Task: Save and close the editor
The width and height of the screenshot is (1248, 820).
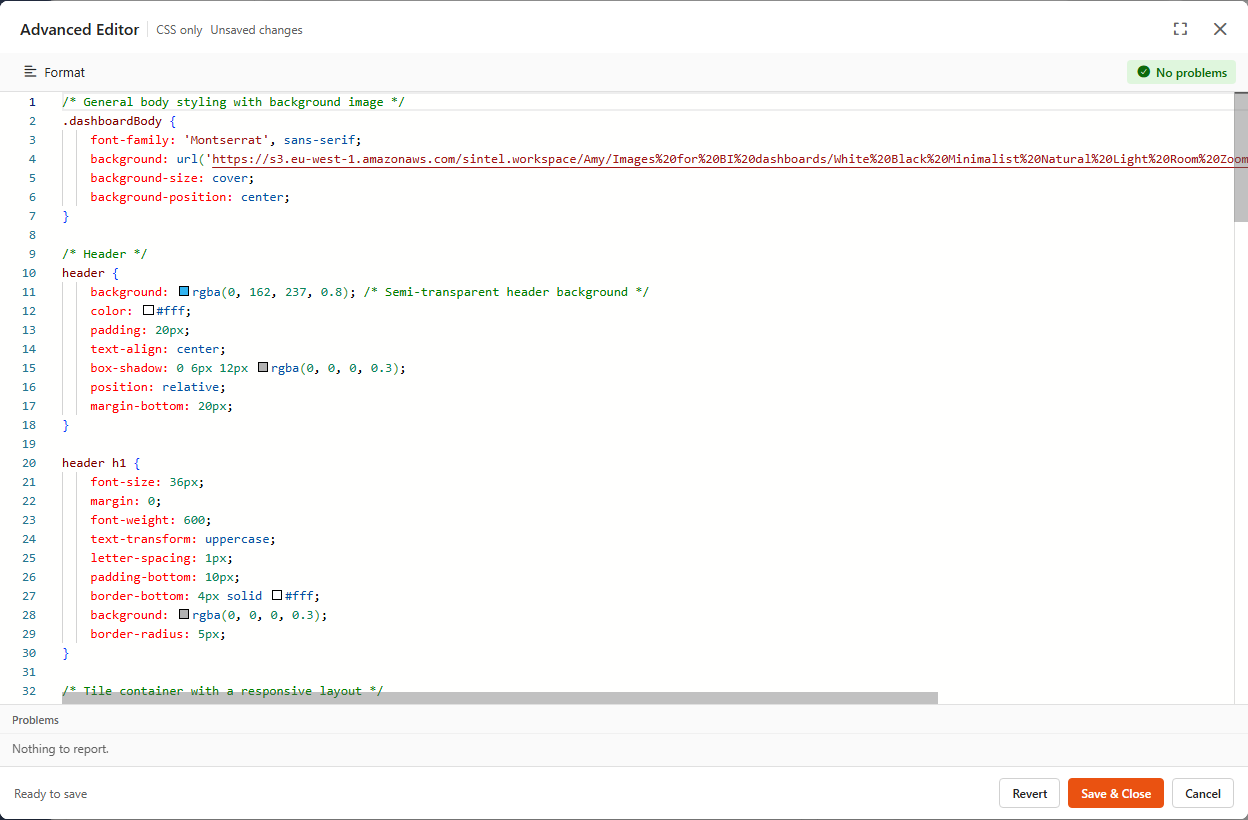Action: pos(1116,793)
